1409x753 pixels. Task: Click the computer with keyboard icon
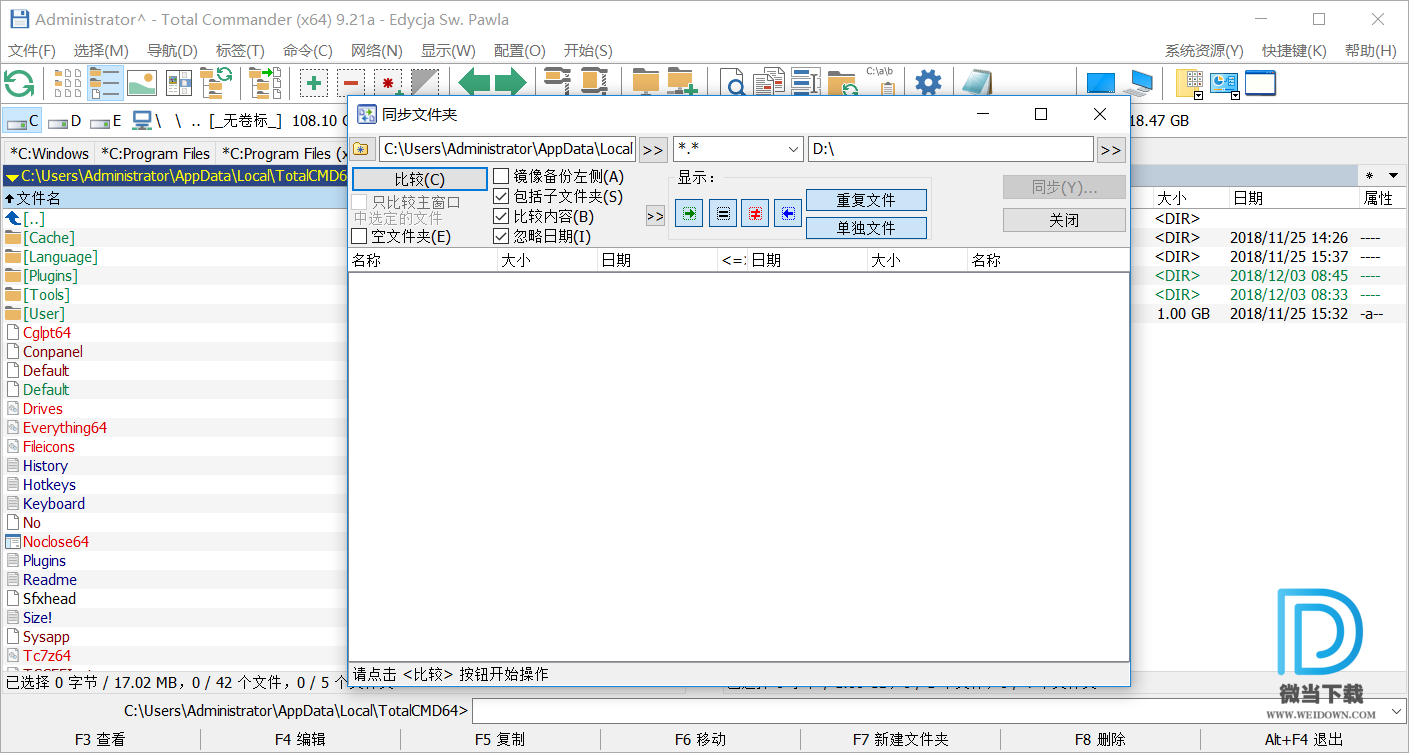click(x=1138, y=83)
